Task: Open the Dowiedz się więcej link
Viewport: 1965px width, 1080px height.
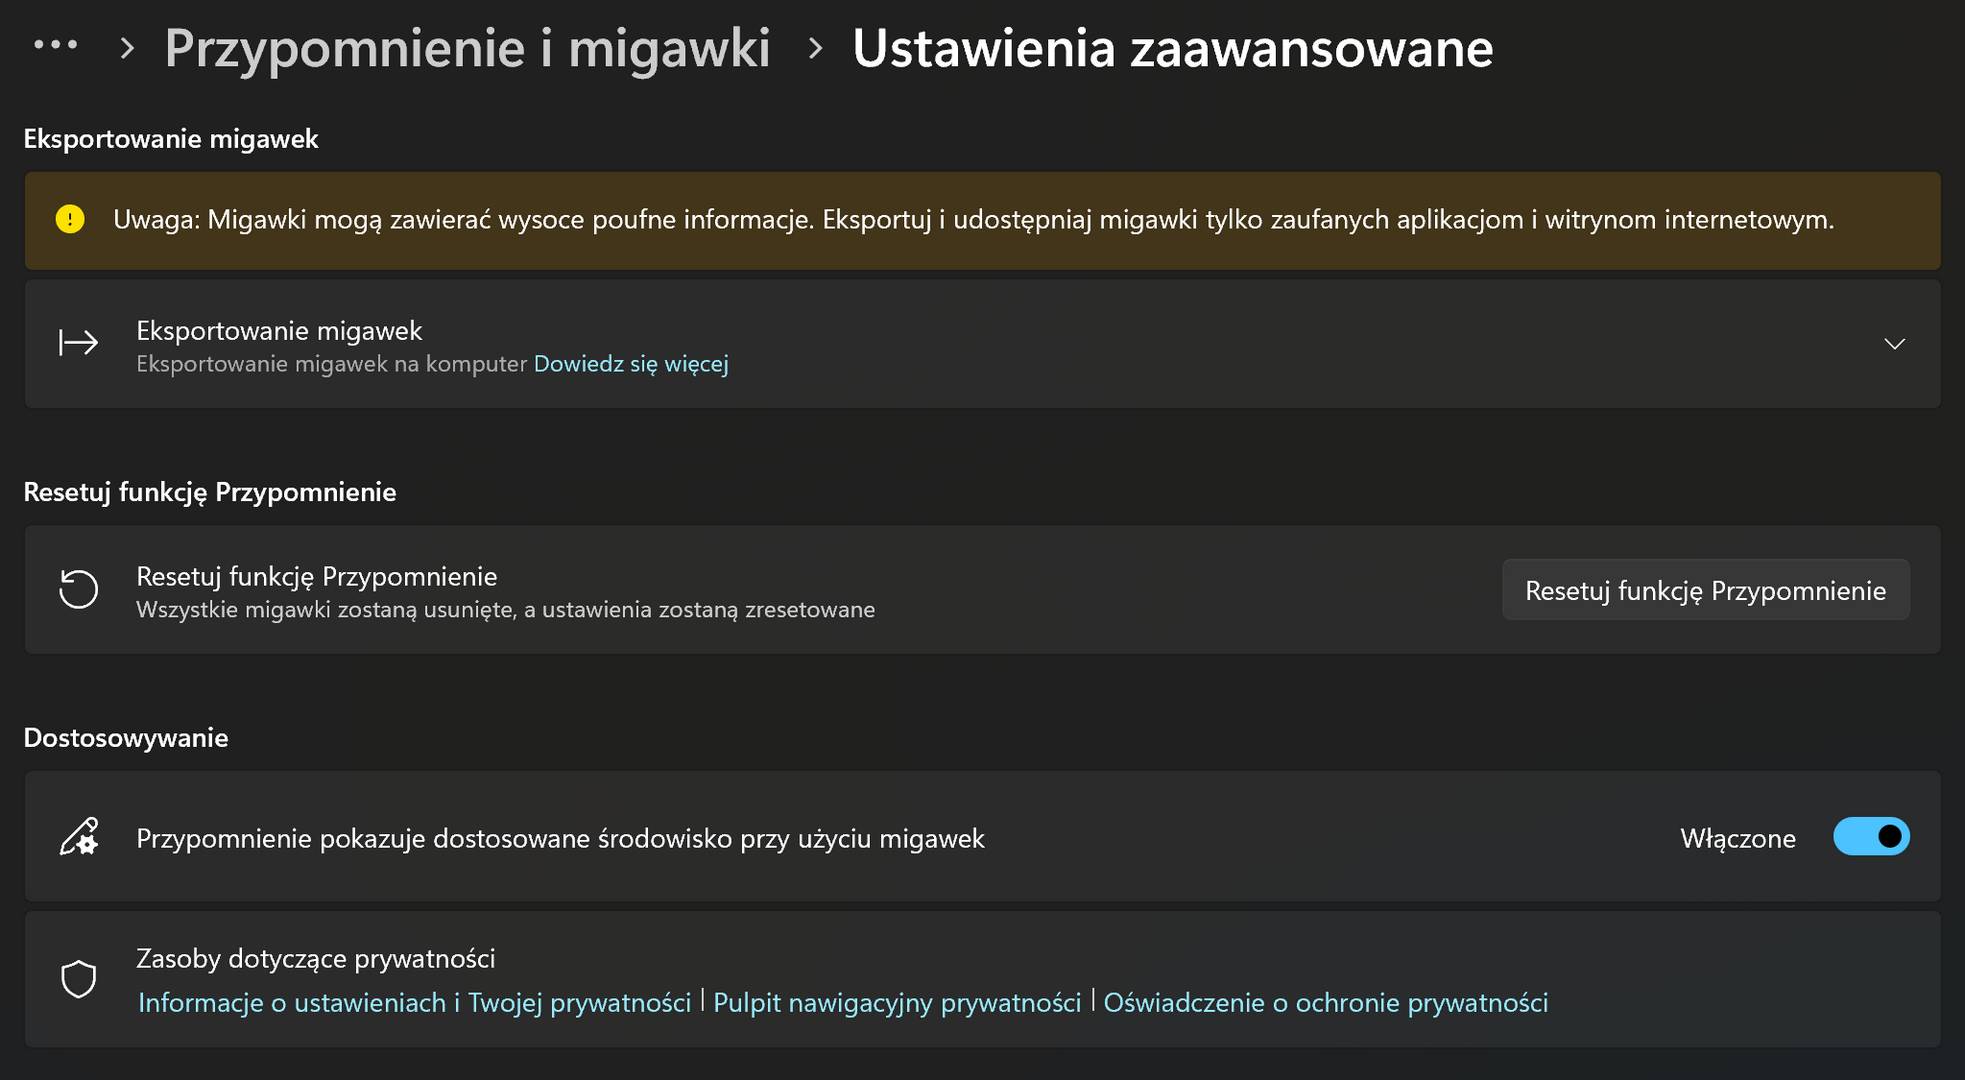Action: [630, 364]
